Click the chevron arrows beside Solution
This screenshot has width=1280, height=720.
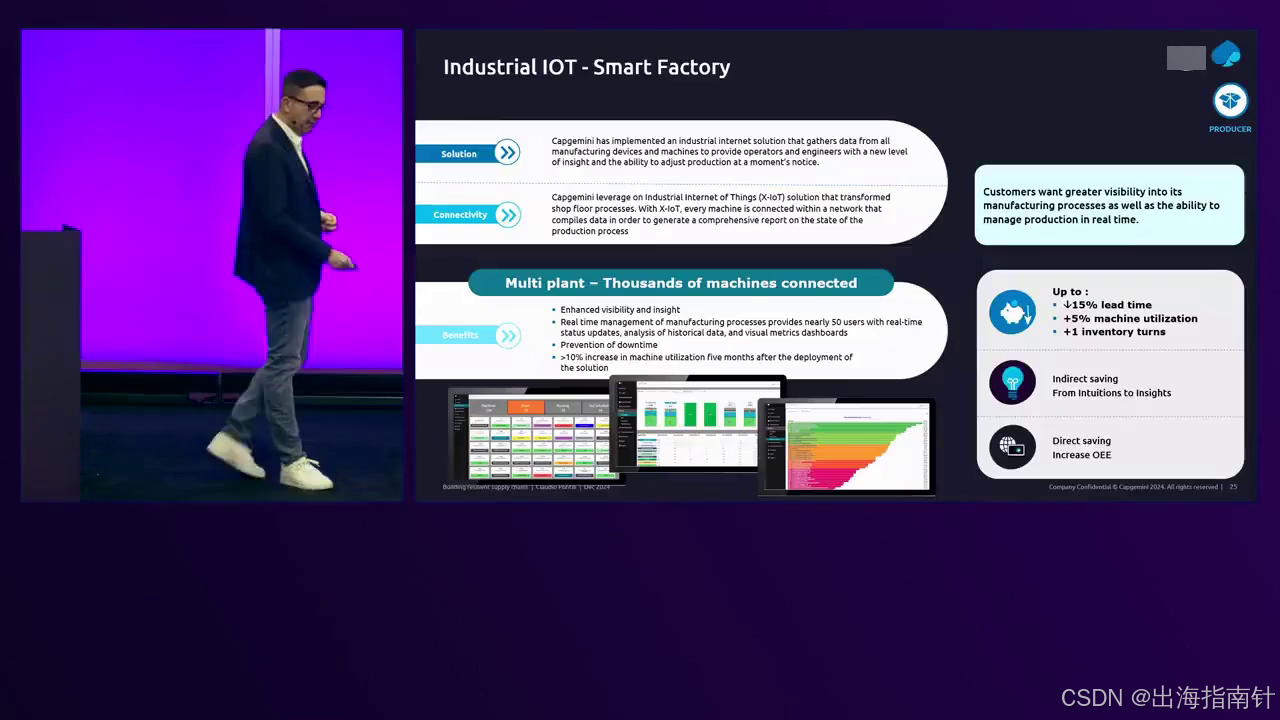[x=507, y=152]
